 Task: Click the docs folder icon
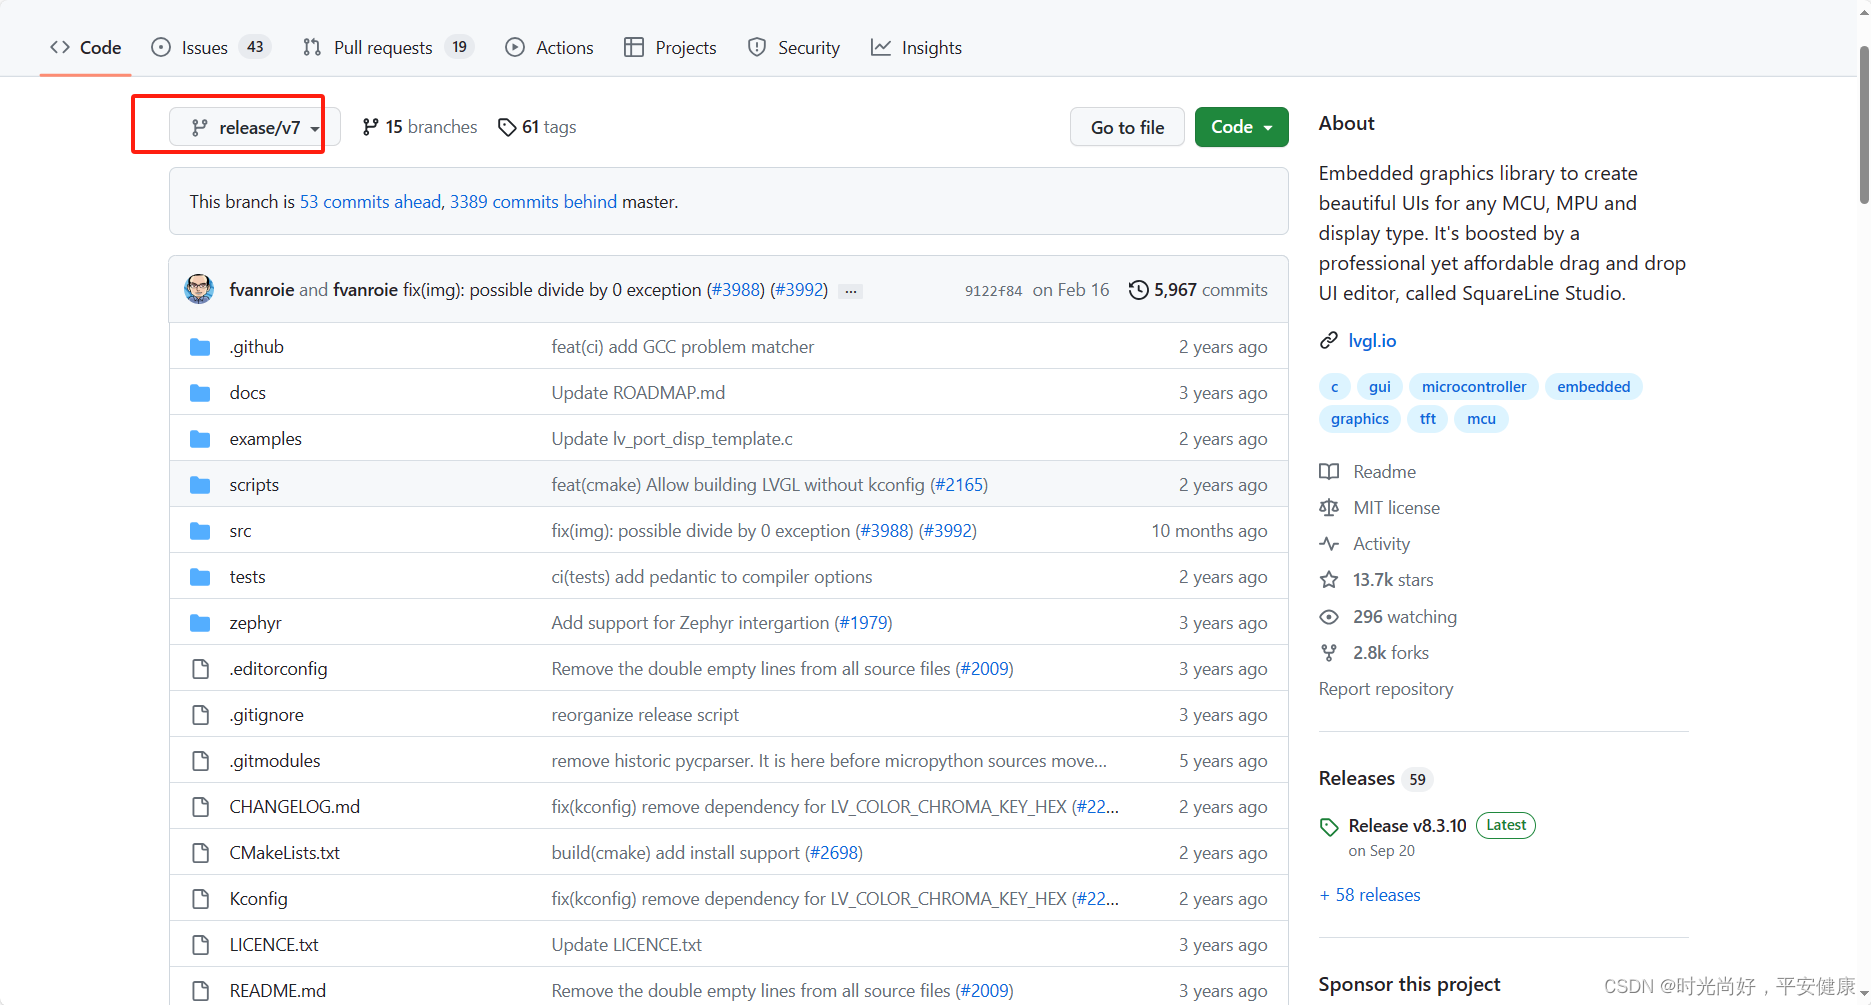pyautogui.click(x=200, y=393)
